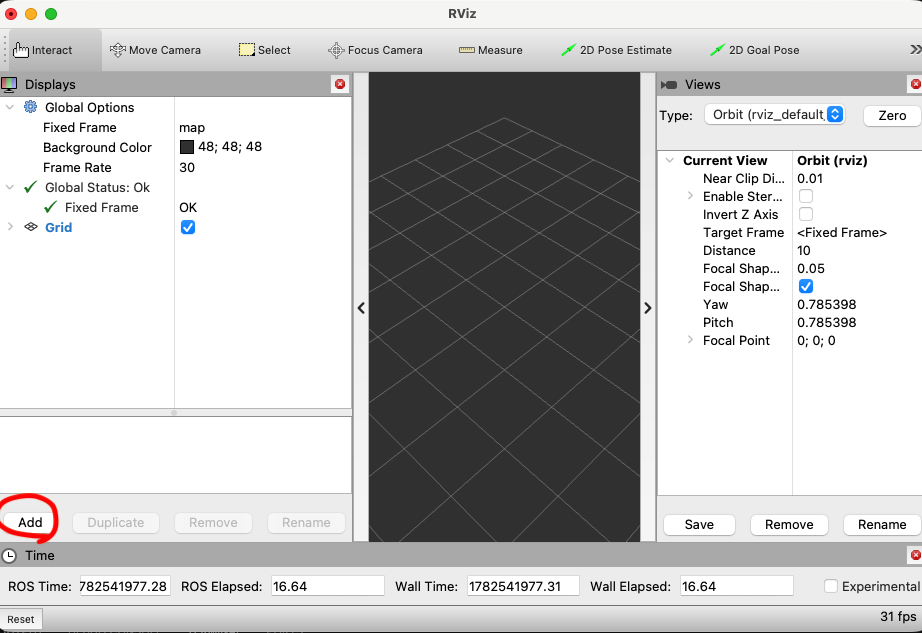Collapse the Current View tree
Viewport: 922px width, 633px height.
click(670, 160)
